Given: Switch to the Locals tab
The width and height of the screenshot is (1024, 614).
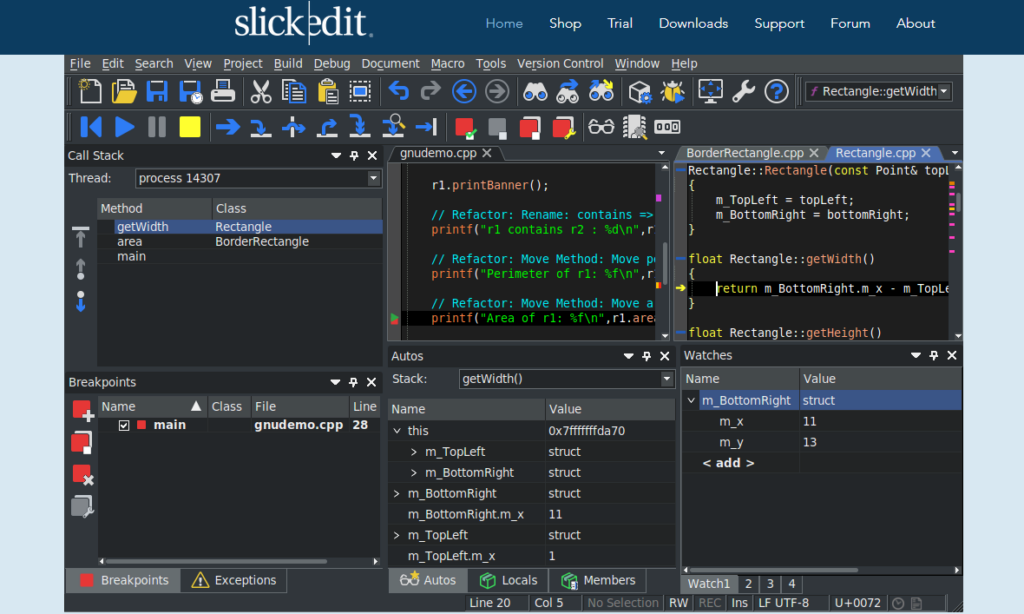Looking at the screenshot, I should (x=509, y=580).
